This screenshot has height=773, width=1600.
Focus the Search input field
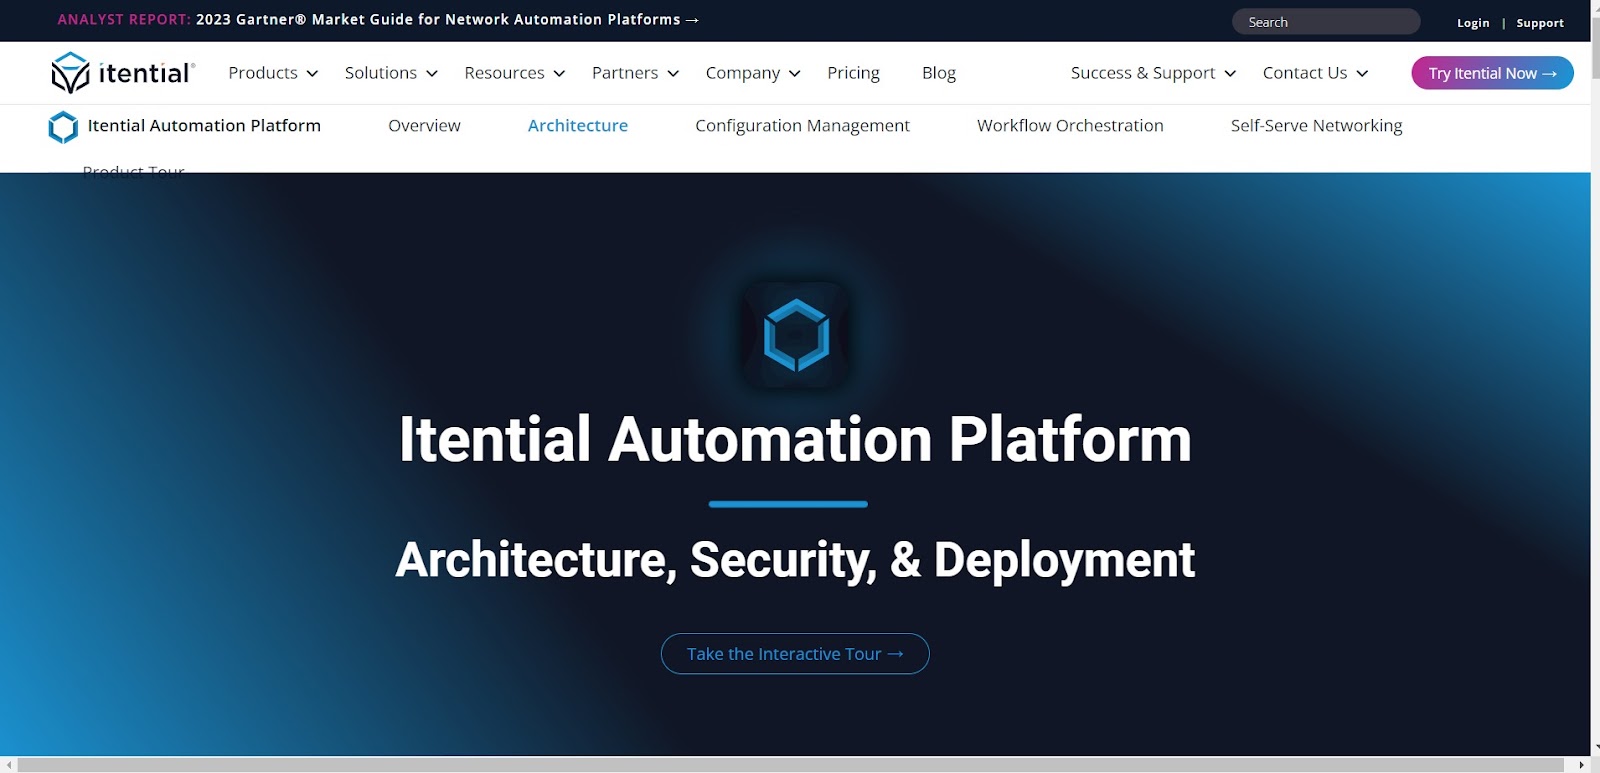coord(1326,22)
